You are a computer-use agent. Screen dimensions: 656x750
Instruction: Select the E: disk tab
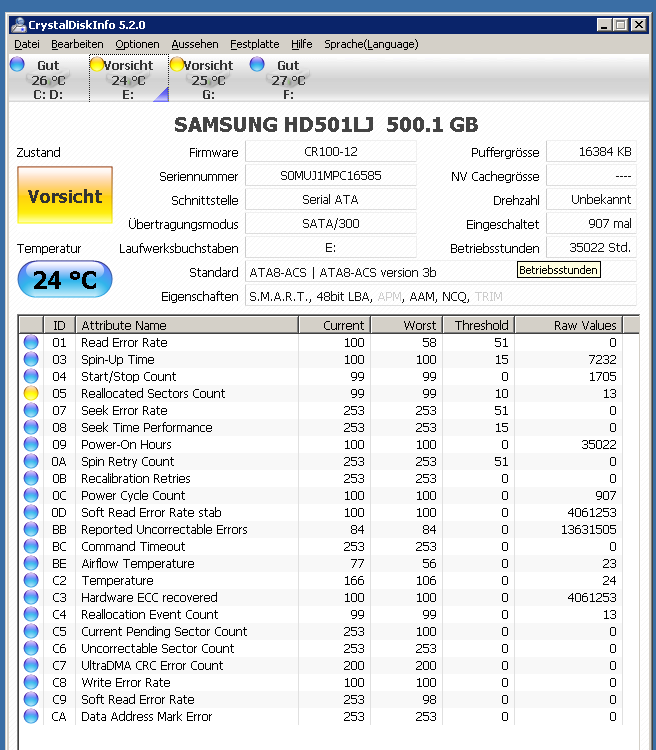point(129,78)
